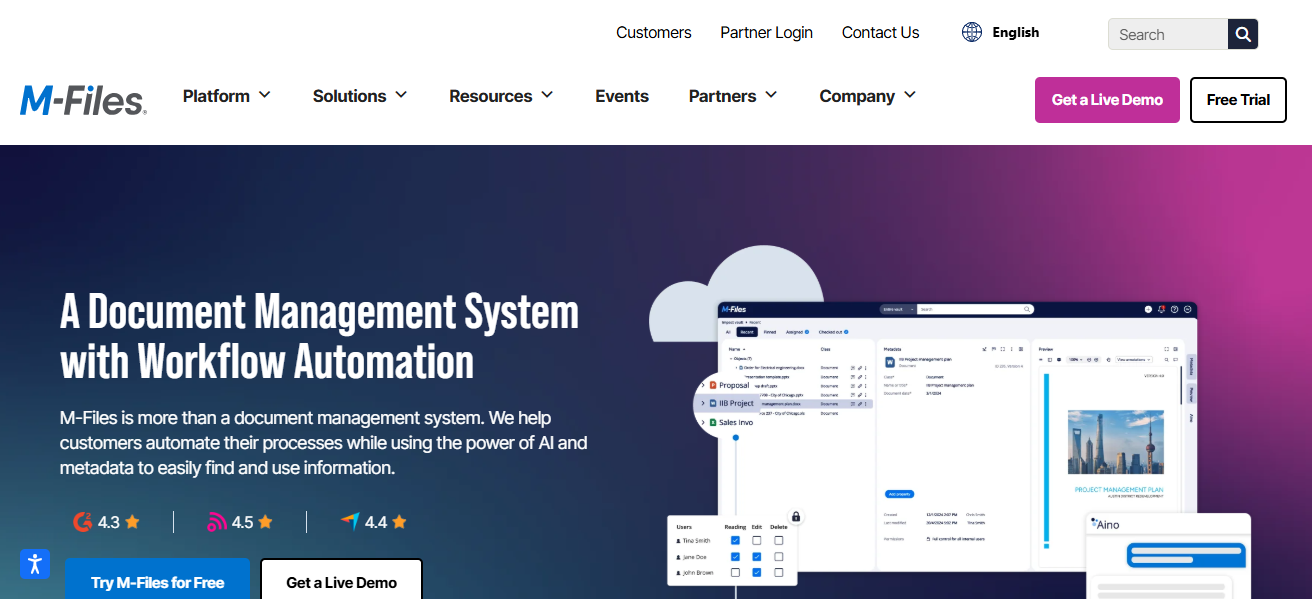Toggle Reading checkbox for John Brown
The height and width of the screenshot is (599, 1312).
[735, 572]
